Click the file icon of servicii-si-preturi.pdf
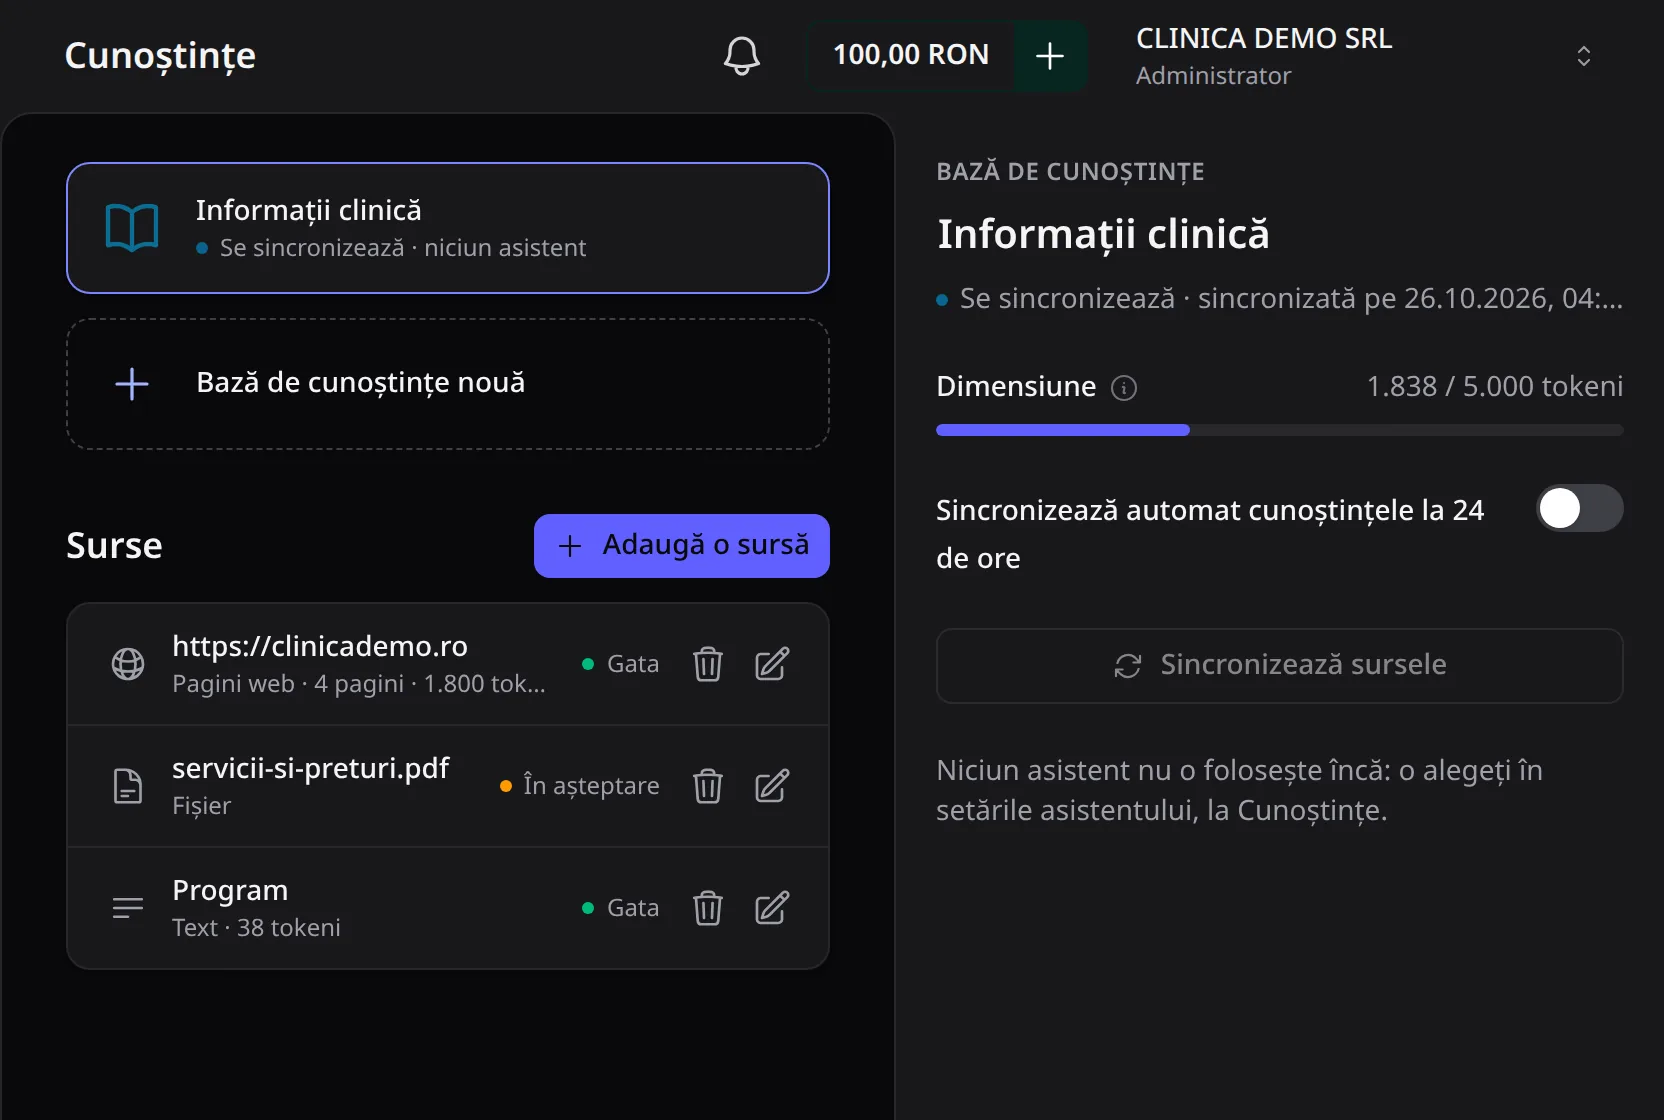The width and height of the screenshot is (1664, 1120). (x=128, y=786)
